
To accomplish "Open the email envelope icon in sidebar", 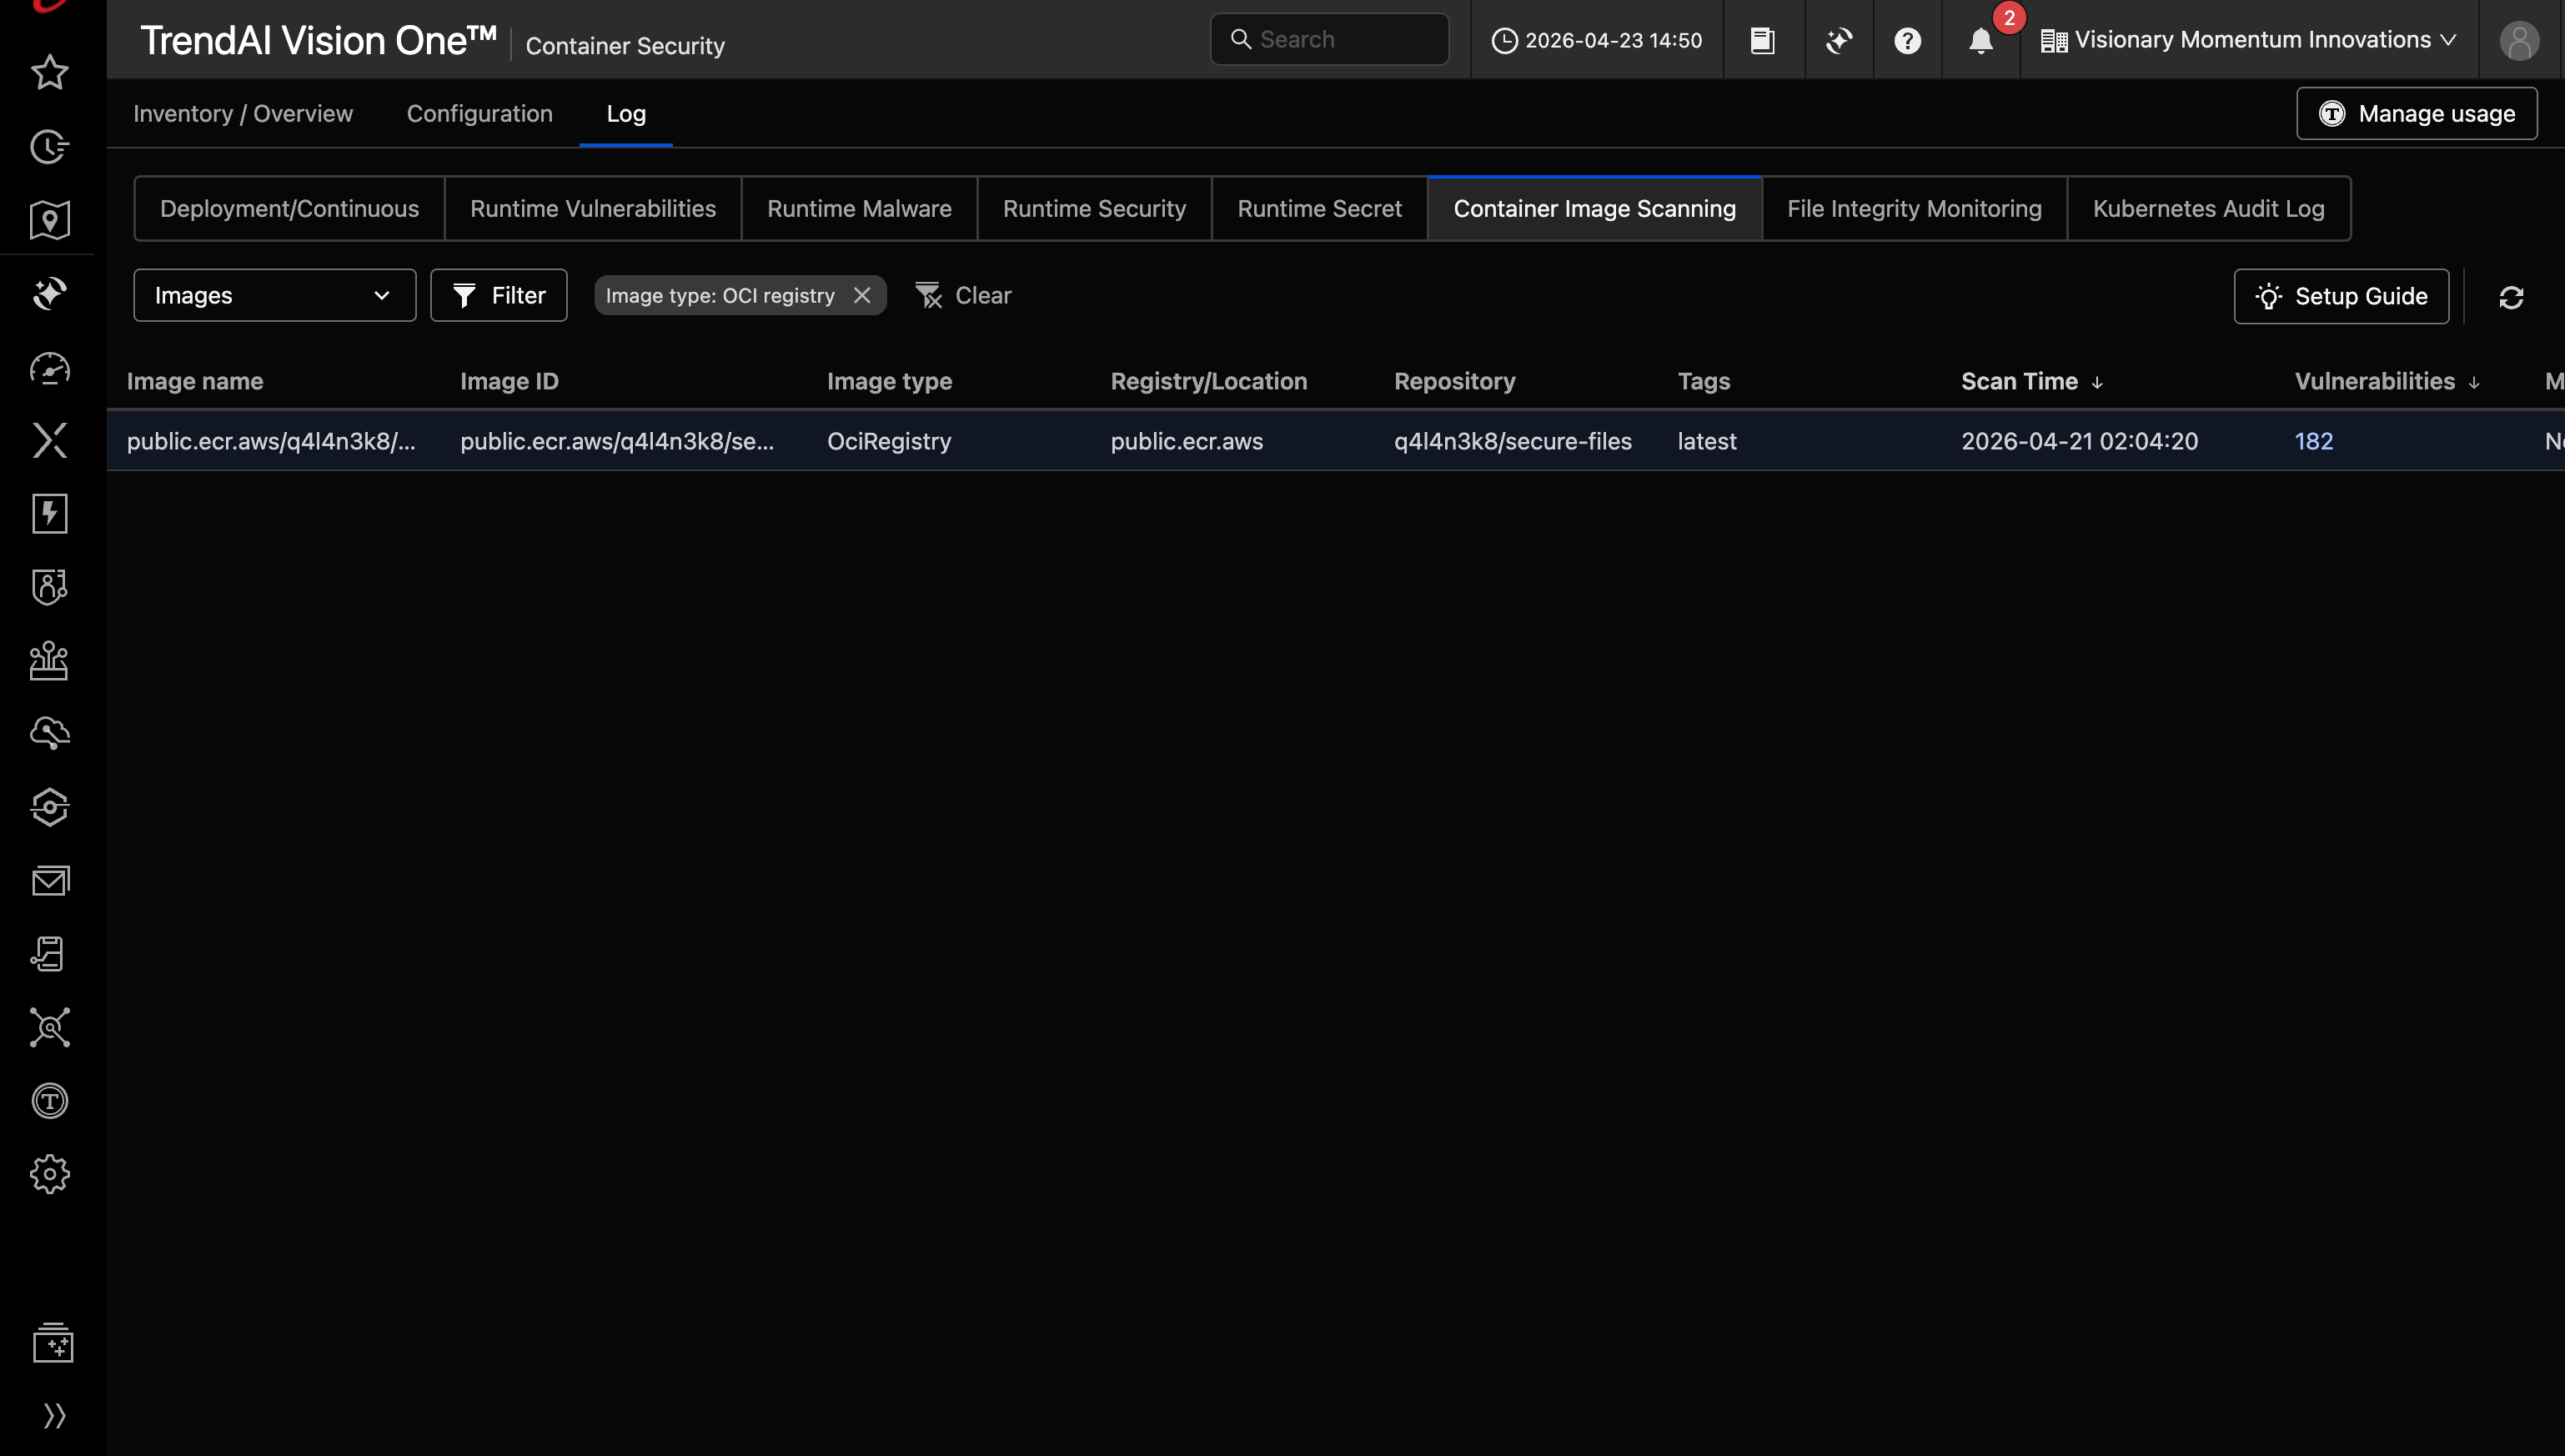I will click(49, 881).
